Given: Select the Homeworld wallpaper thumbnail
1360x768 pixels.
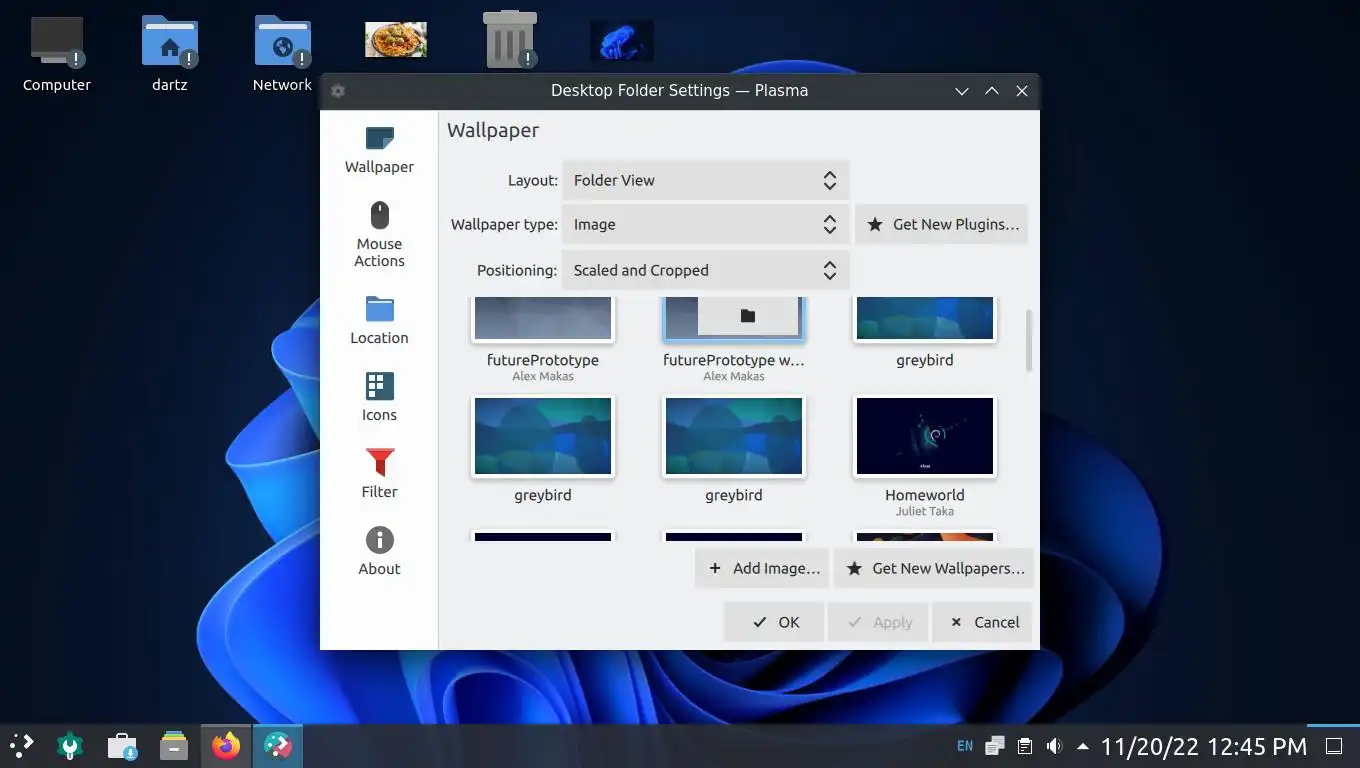Looking at the screenshot, I should 925,436.
